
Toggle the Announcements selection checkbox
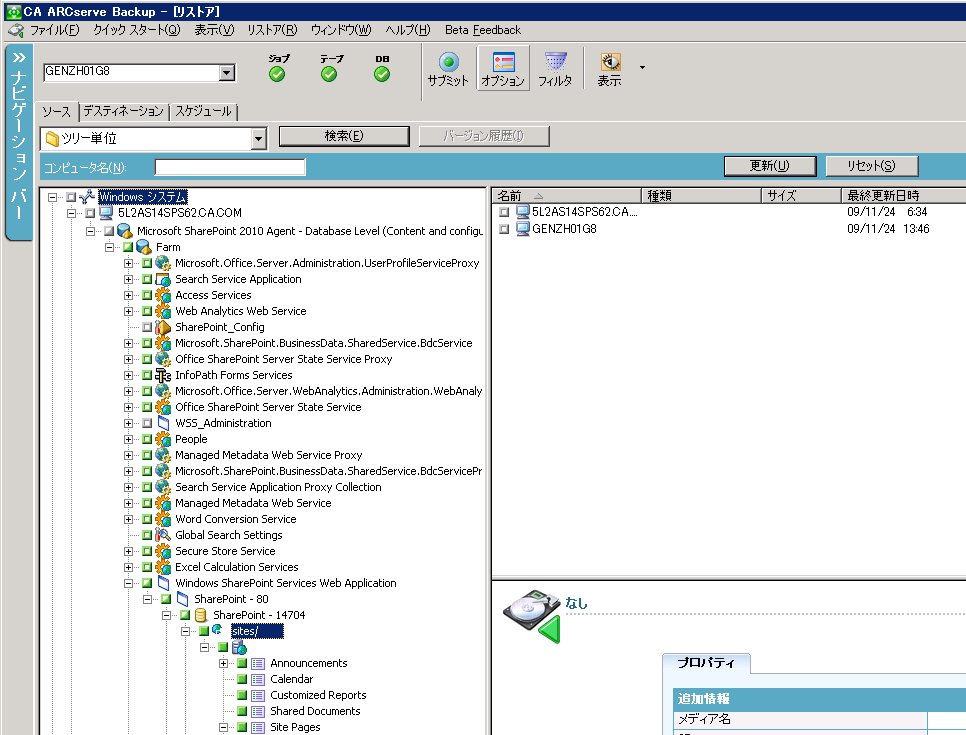click(x=242, y=664)
